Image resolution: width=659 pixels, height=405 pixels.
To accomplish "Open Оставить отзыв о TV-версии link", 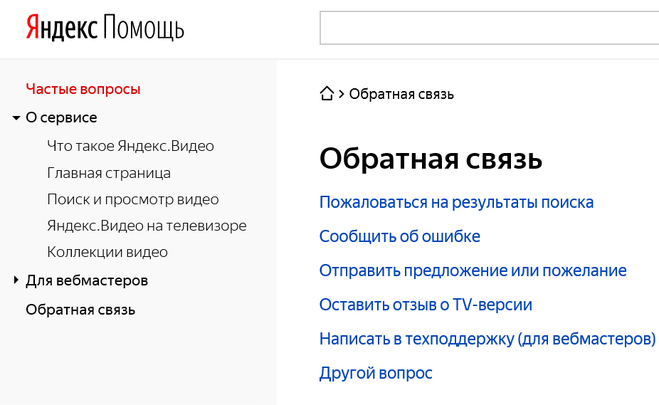I will 426,305.
